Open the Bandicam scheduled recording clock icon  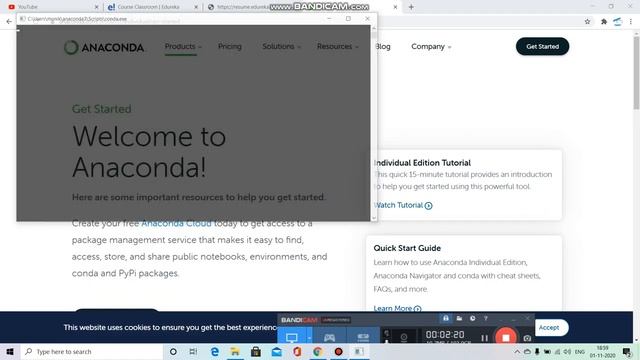point(472,318)
